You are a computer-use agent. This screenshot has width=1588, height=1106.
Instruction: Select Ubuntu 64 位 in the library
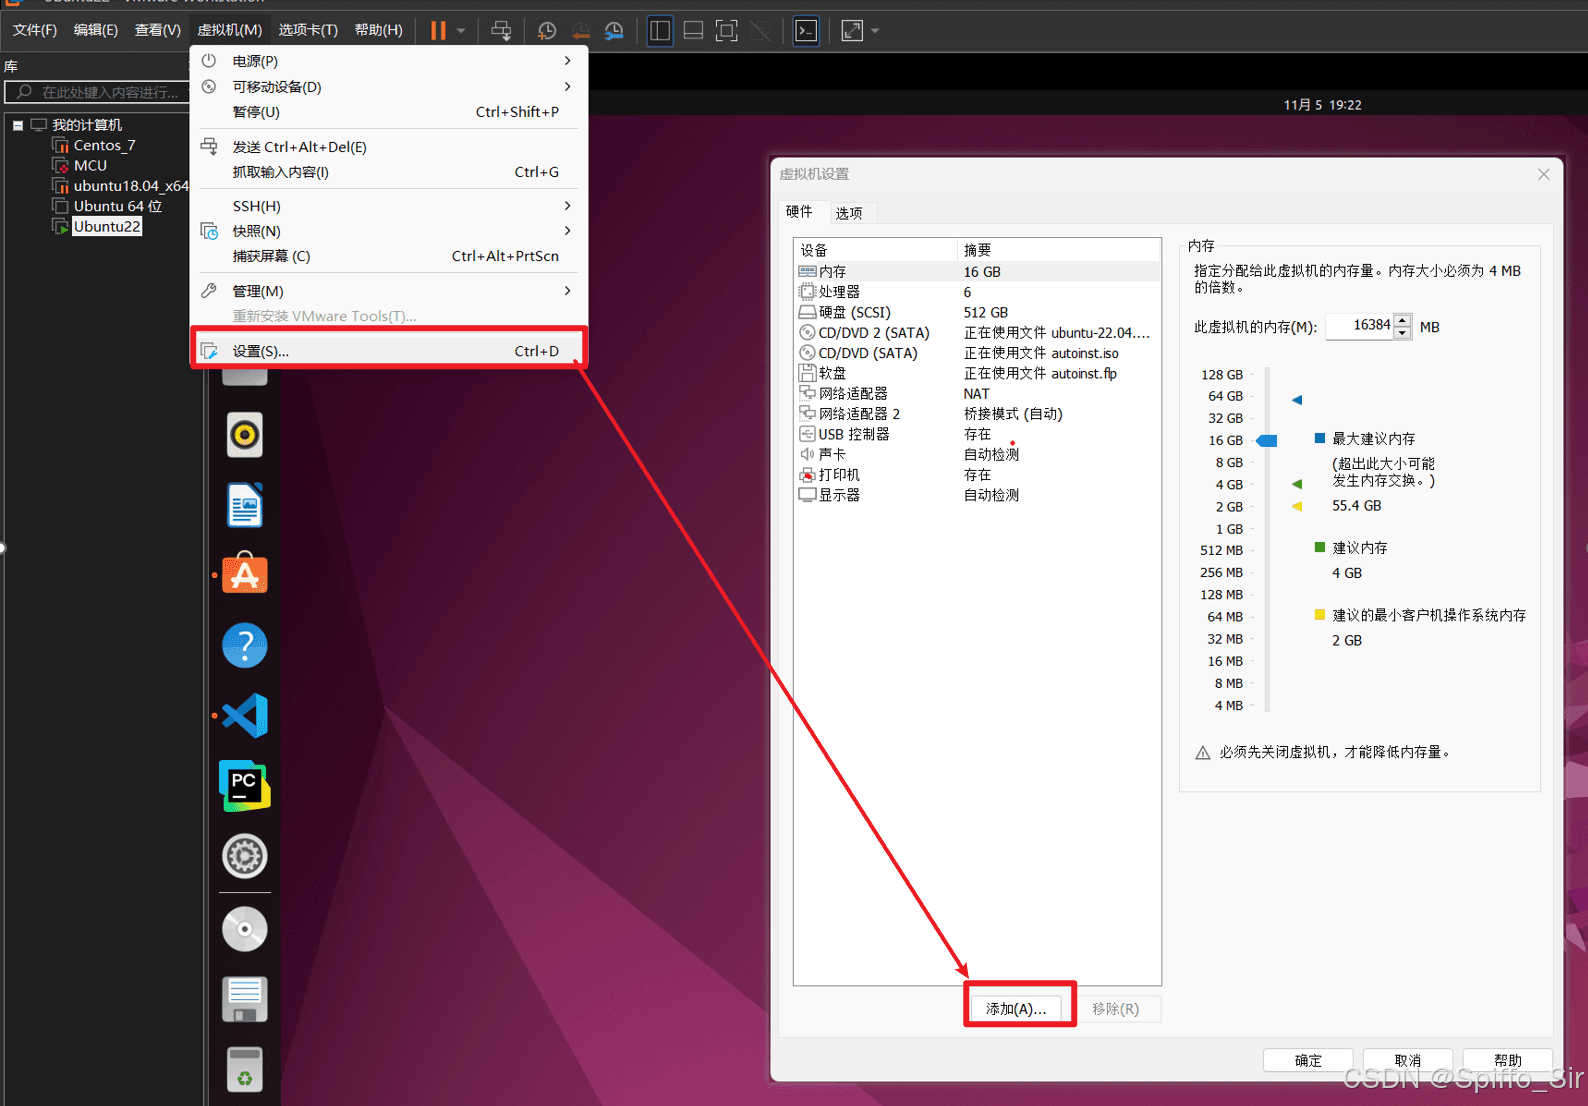117,206
